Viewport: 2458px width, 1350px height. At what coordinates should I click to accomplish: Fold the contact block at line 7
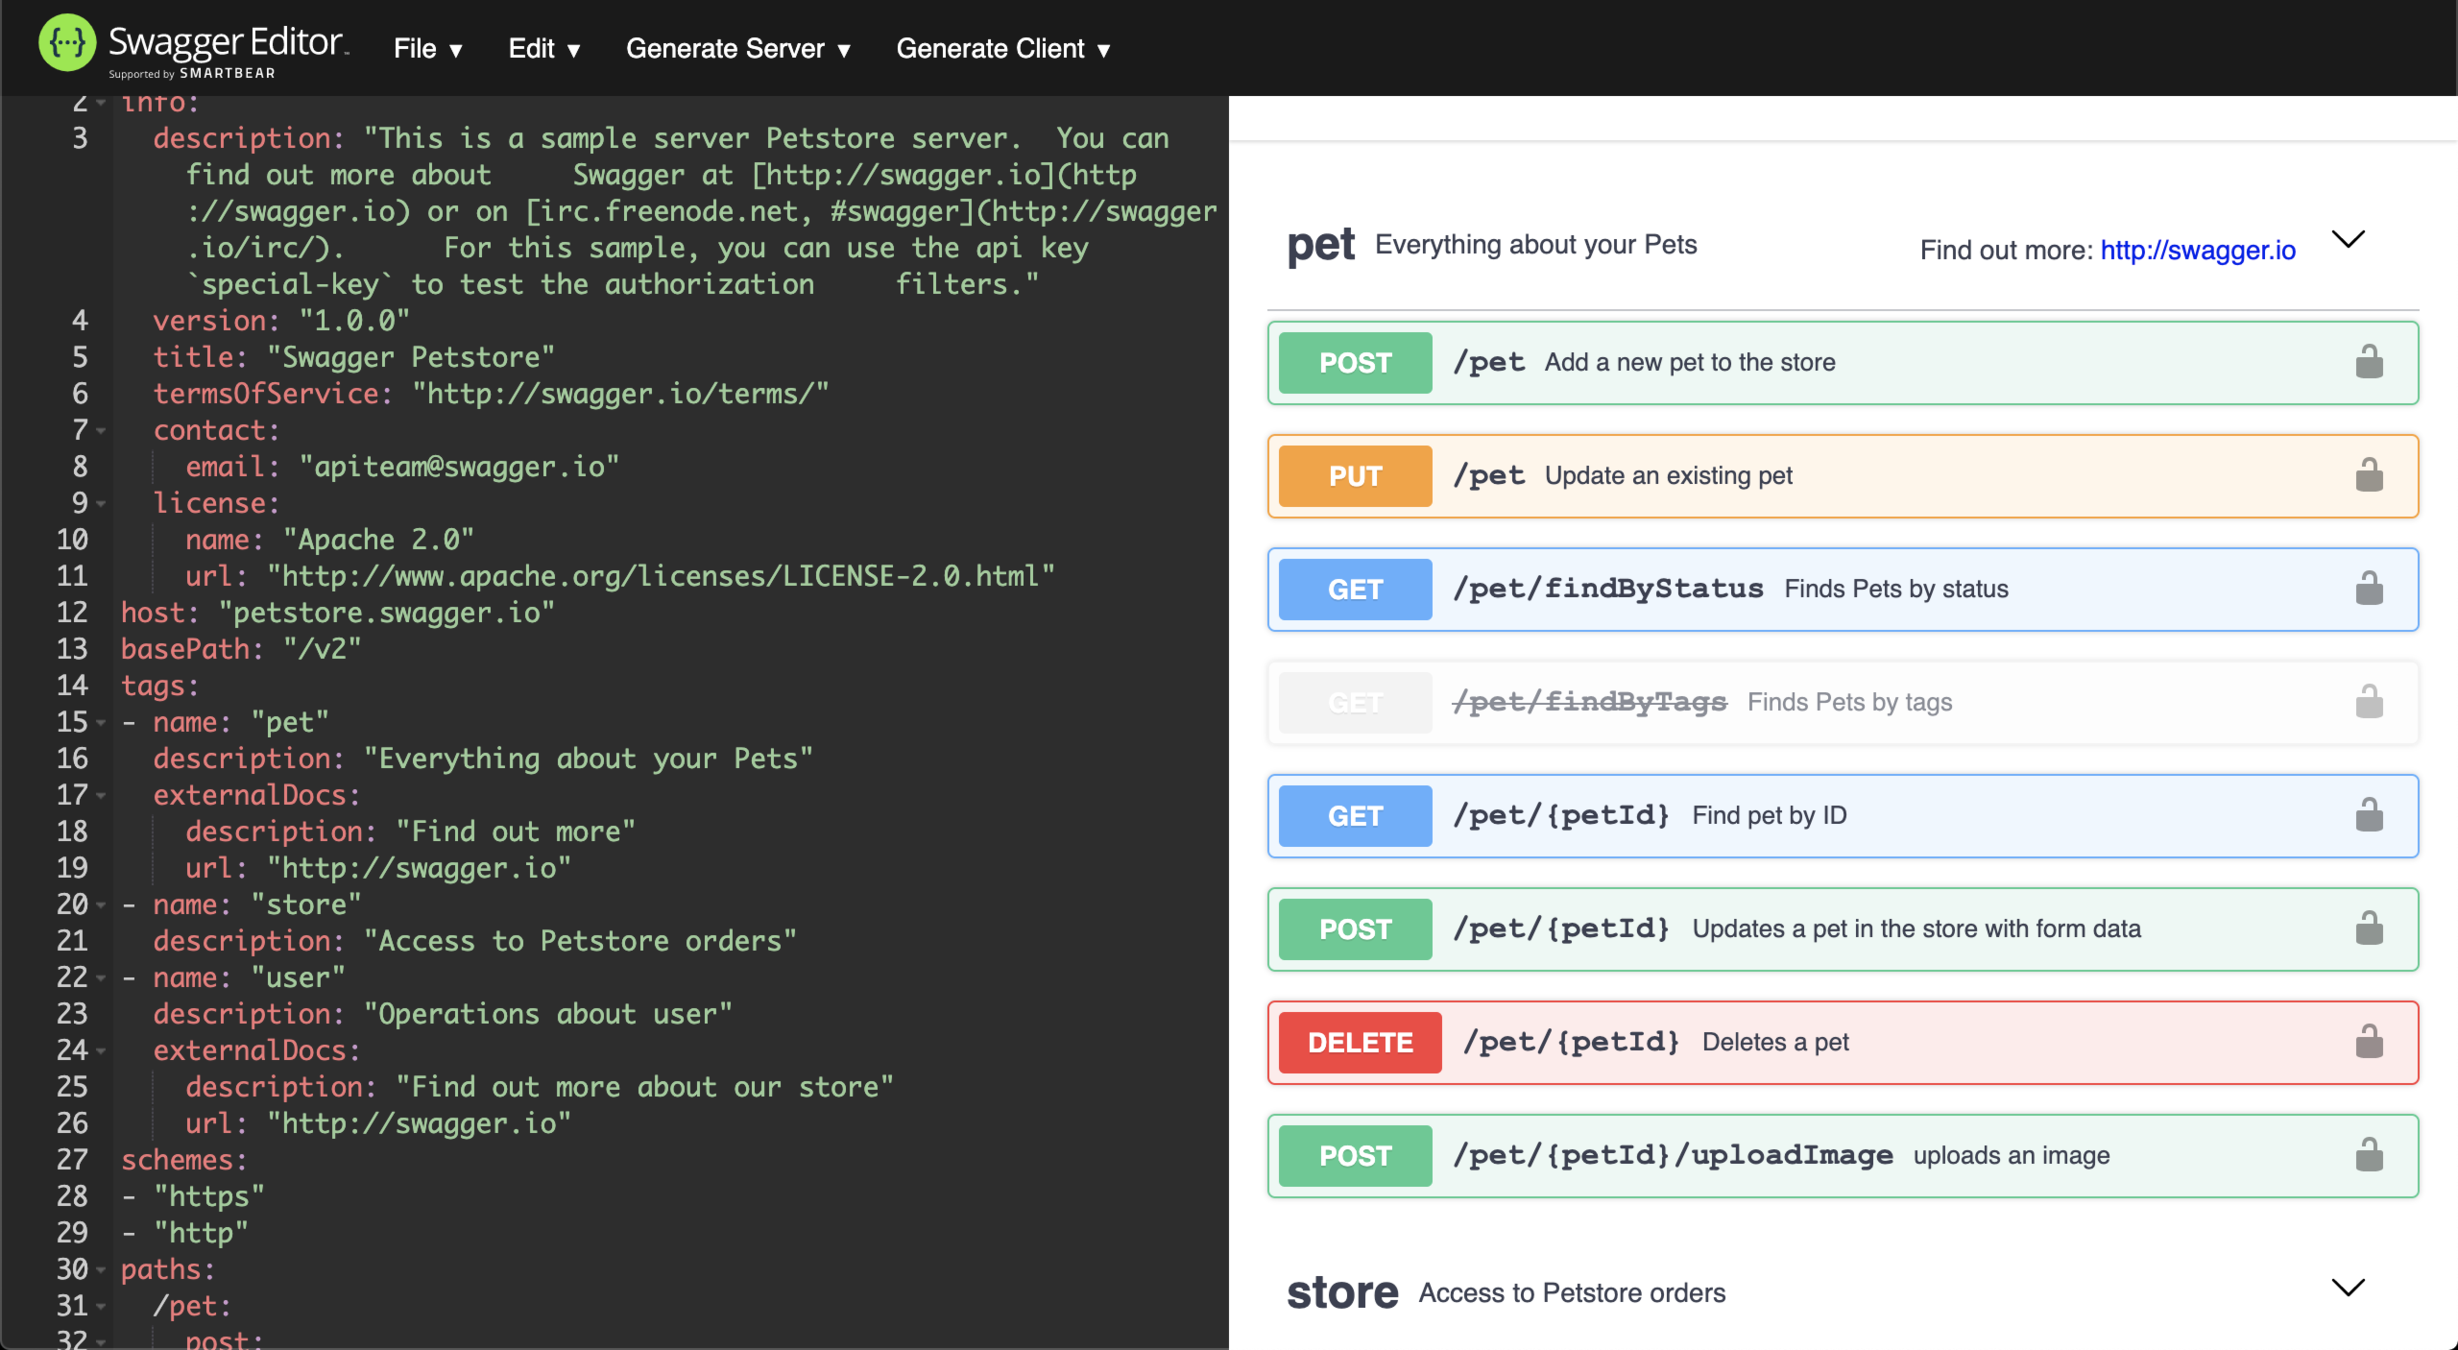coord(101,431)
